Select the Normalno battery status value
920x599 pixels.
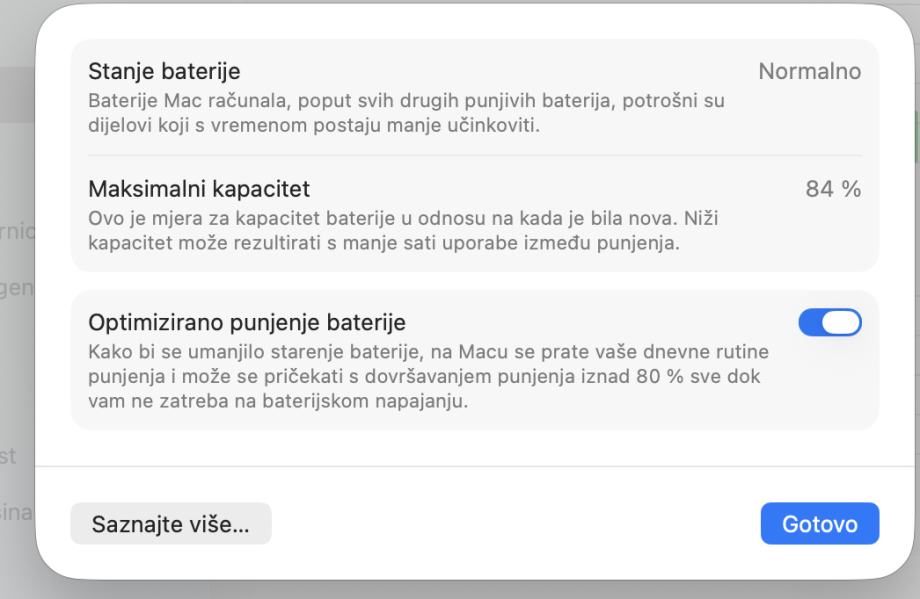(809, 72)
